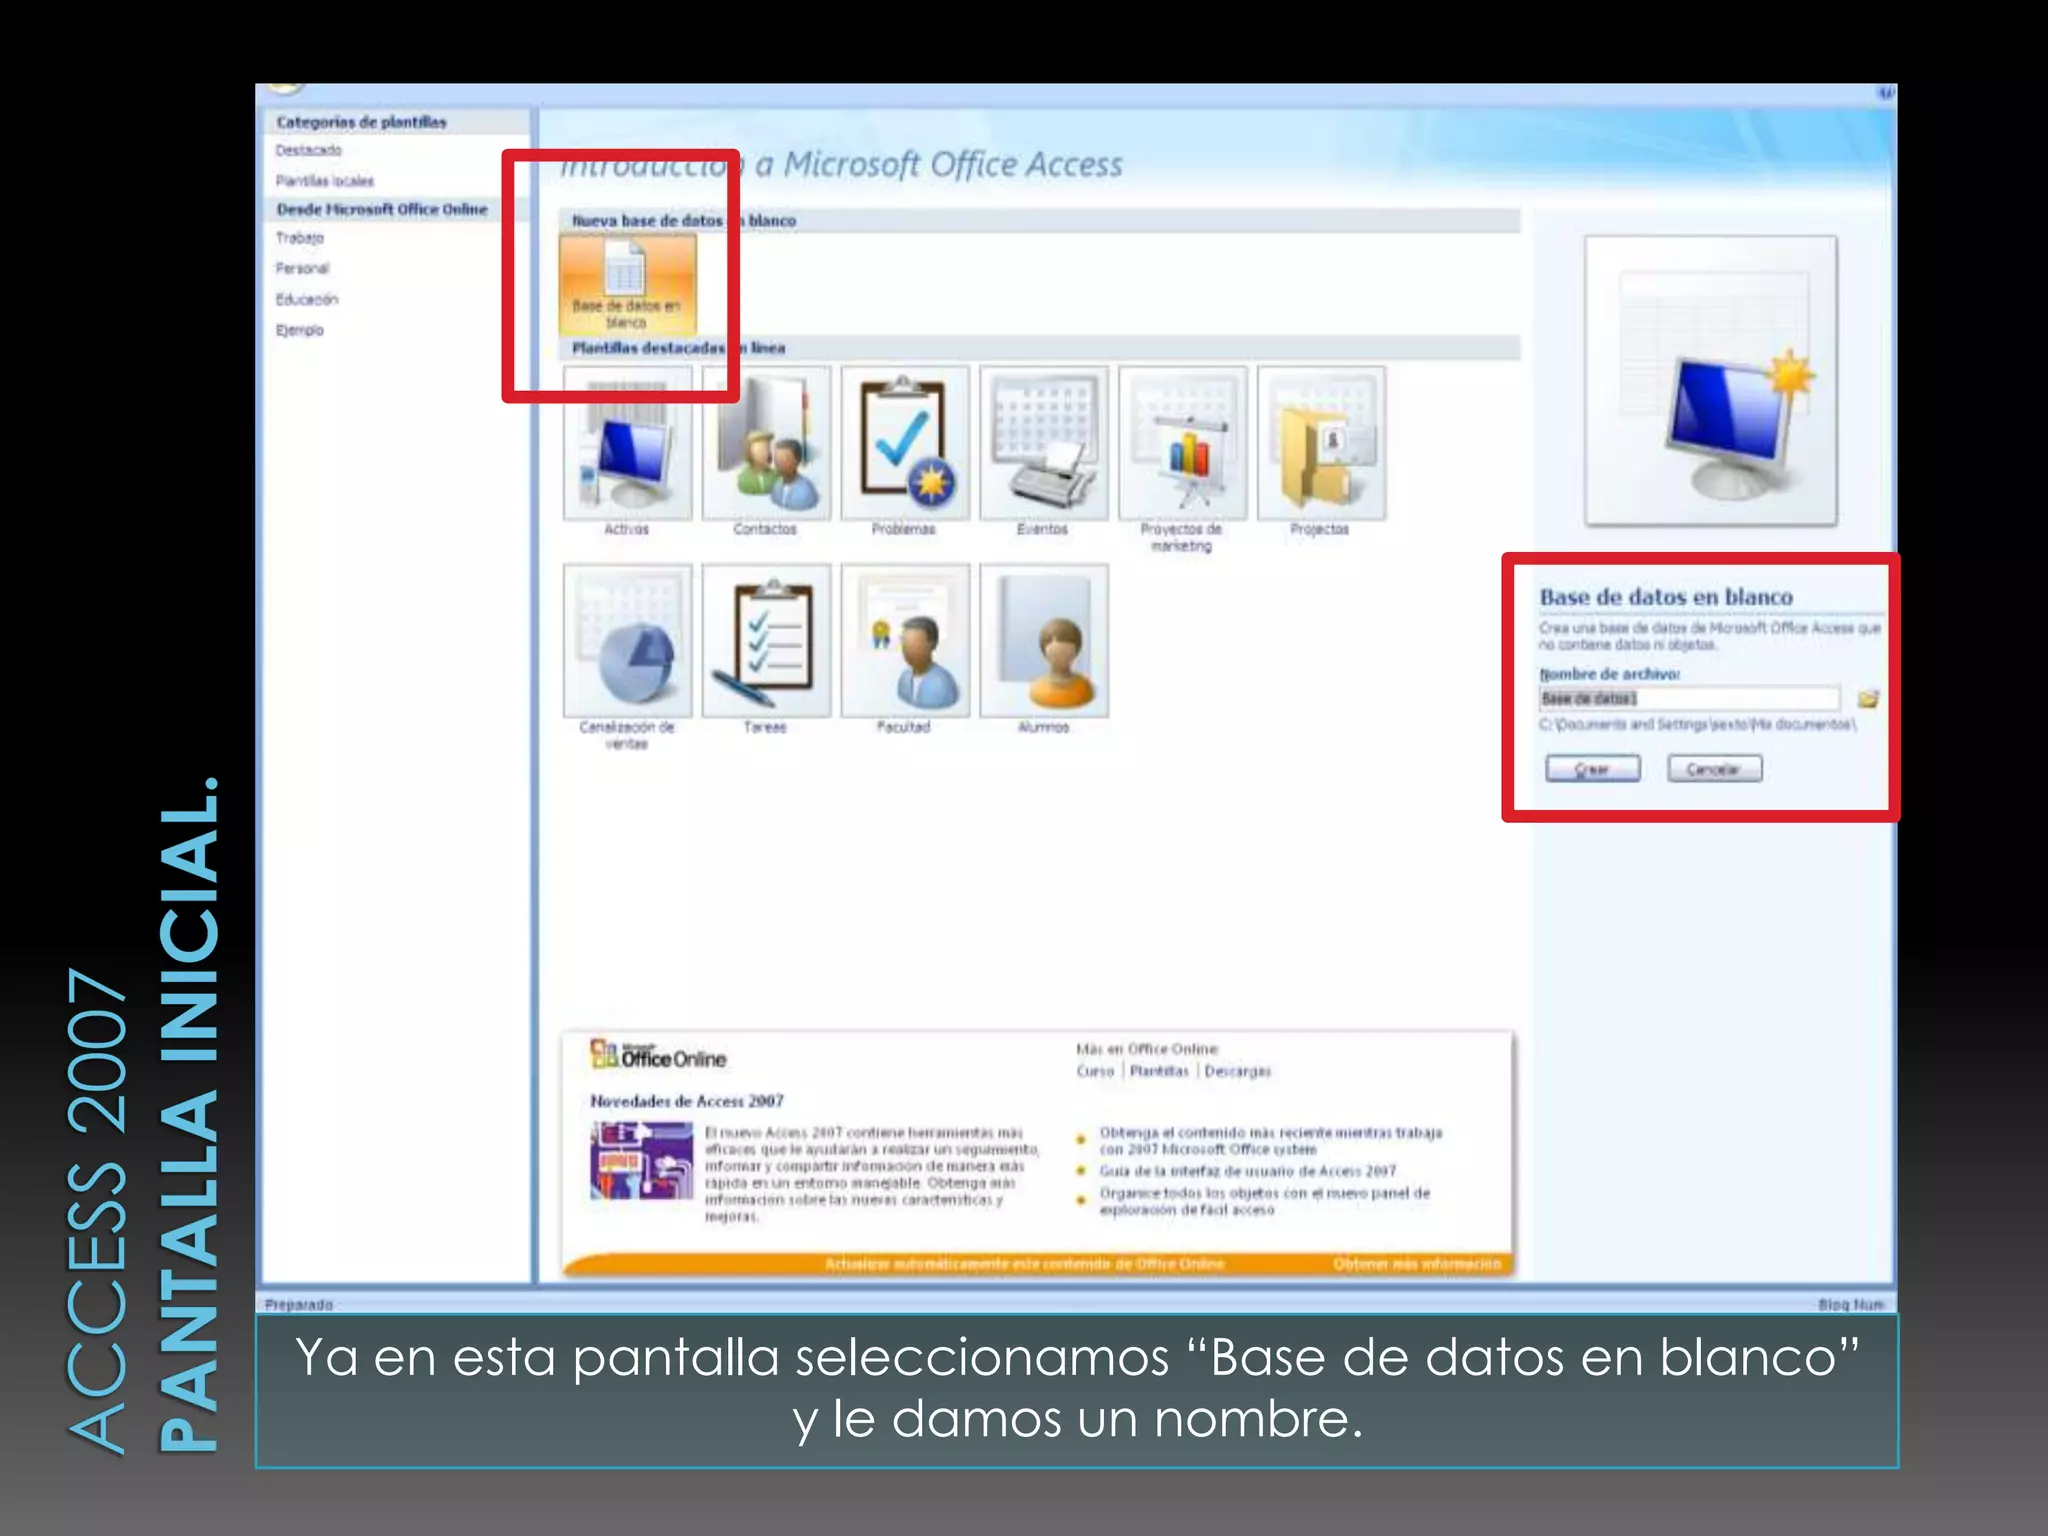
Task: Click the Más en Office Online text
Action: [1147, 1049]
